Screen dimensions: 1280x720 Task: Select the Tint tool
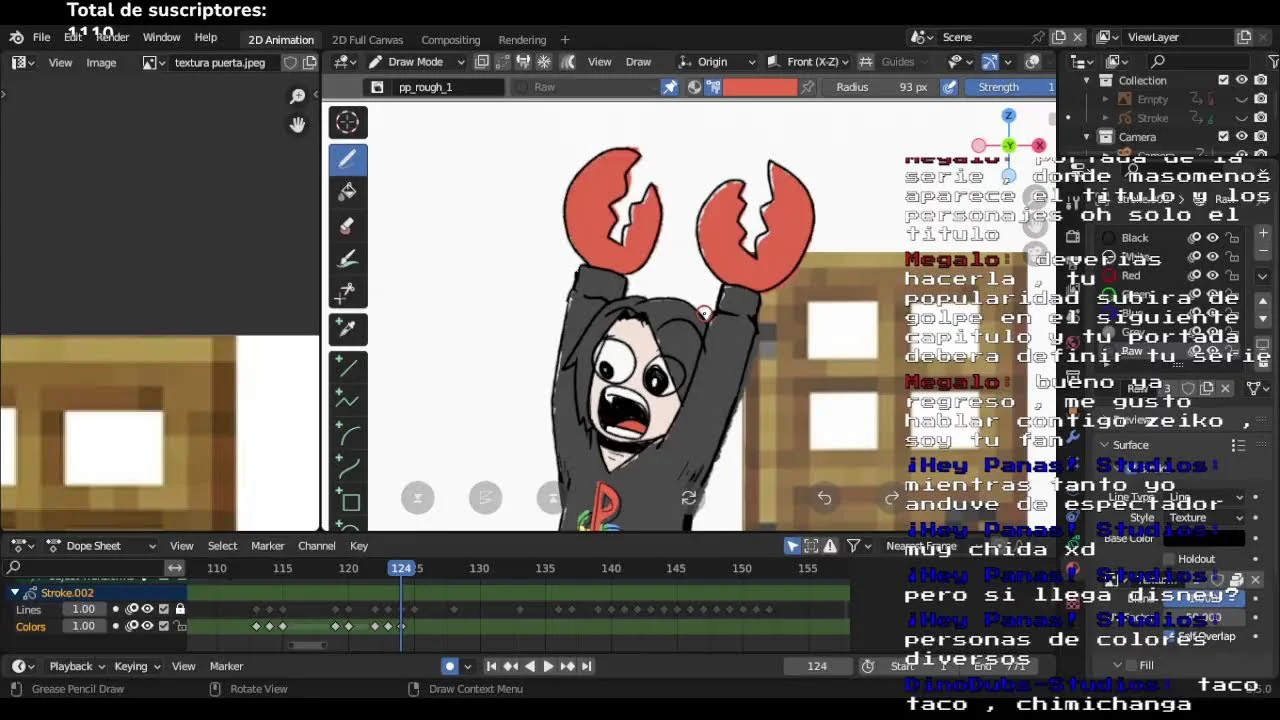tap(347, 260)
